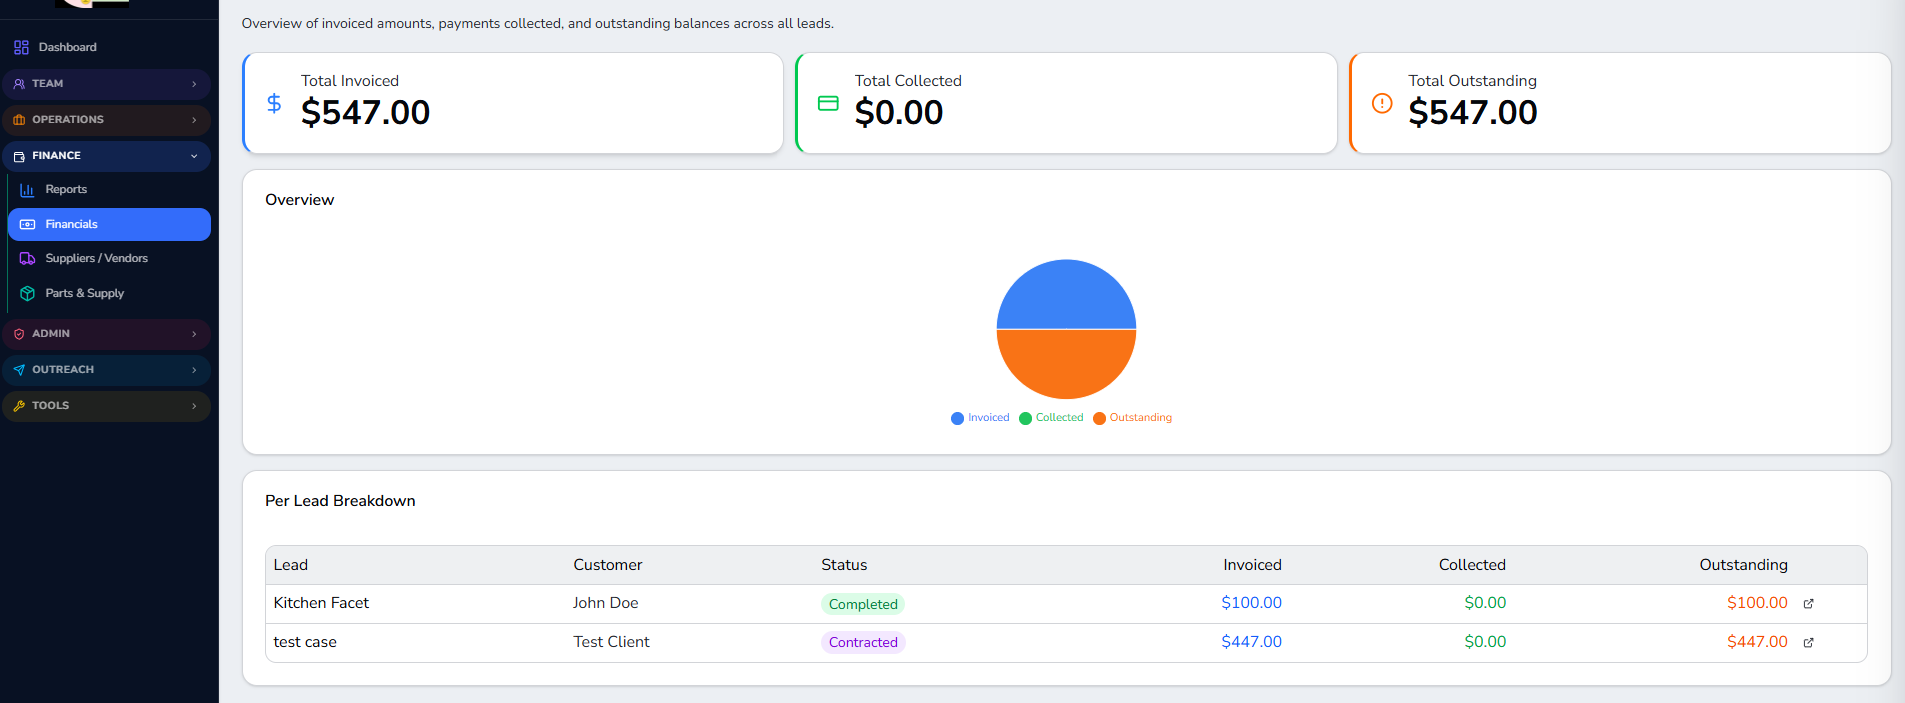This screenshot has height=703, width=1905.
Task: Click the Financials banknote icon
Action: [x=27, y=224]
